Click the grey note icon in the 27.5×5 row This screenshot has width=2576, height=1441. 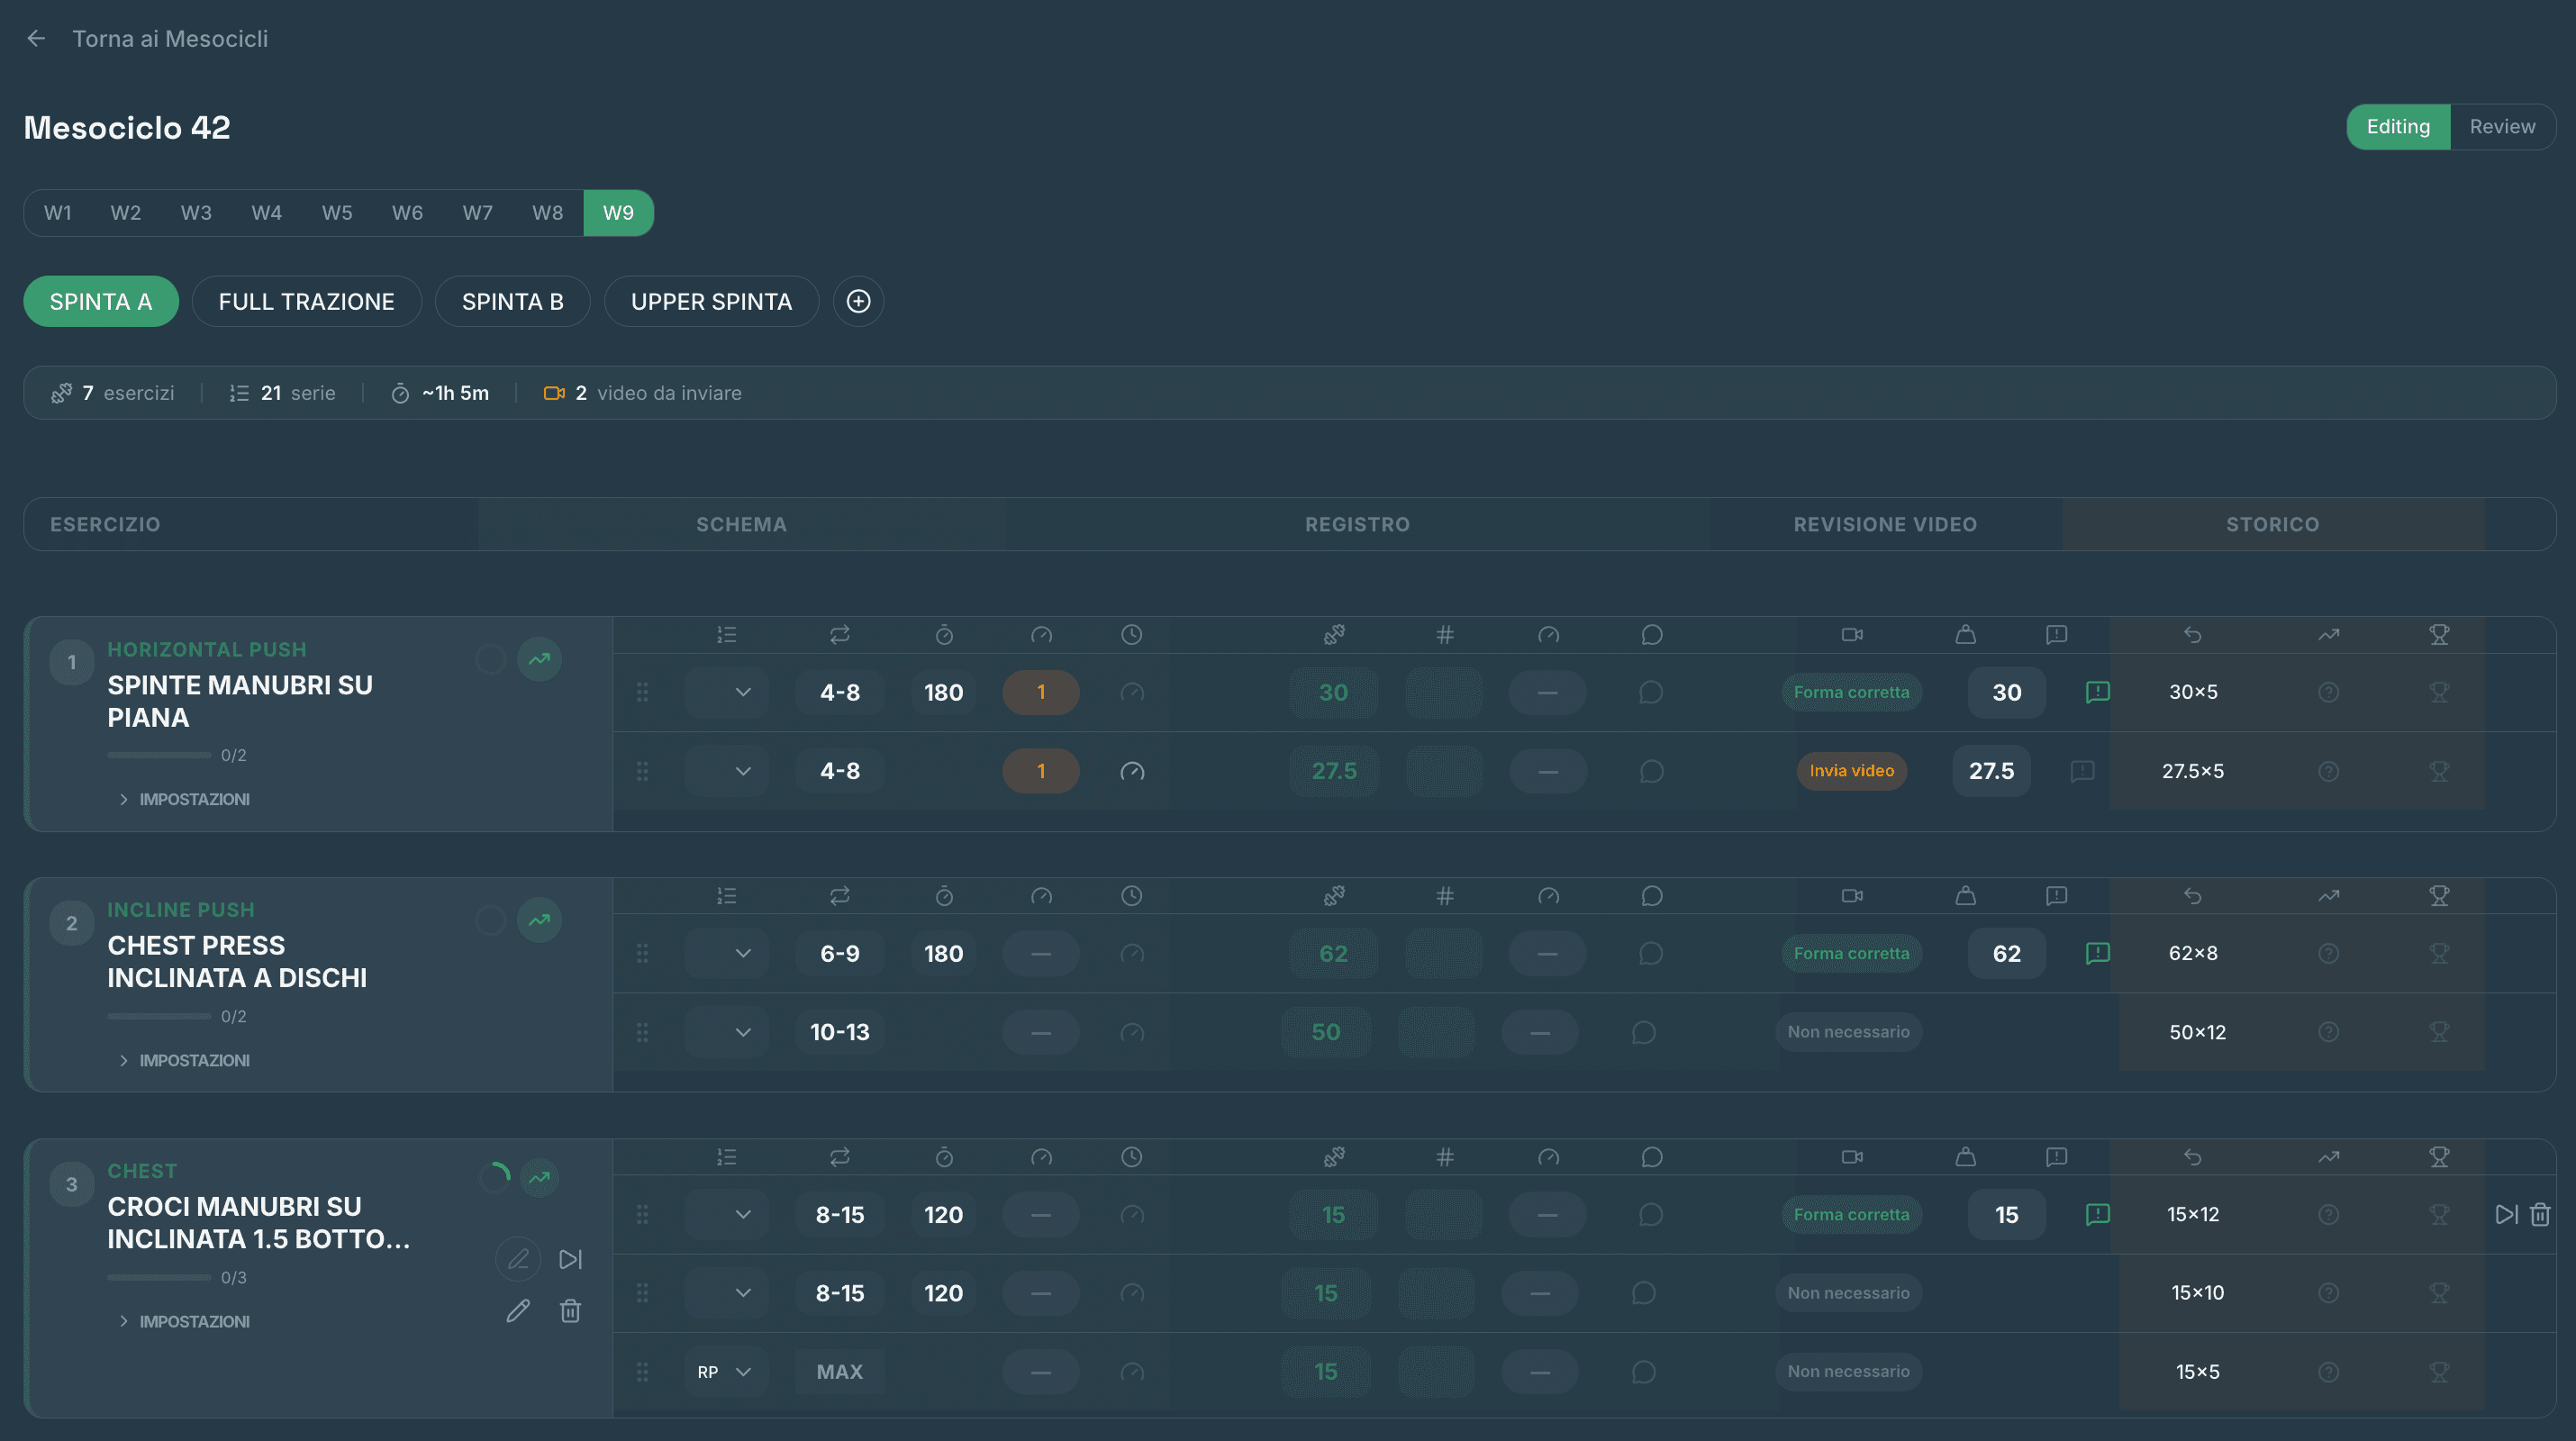[x=2082, y=771]
